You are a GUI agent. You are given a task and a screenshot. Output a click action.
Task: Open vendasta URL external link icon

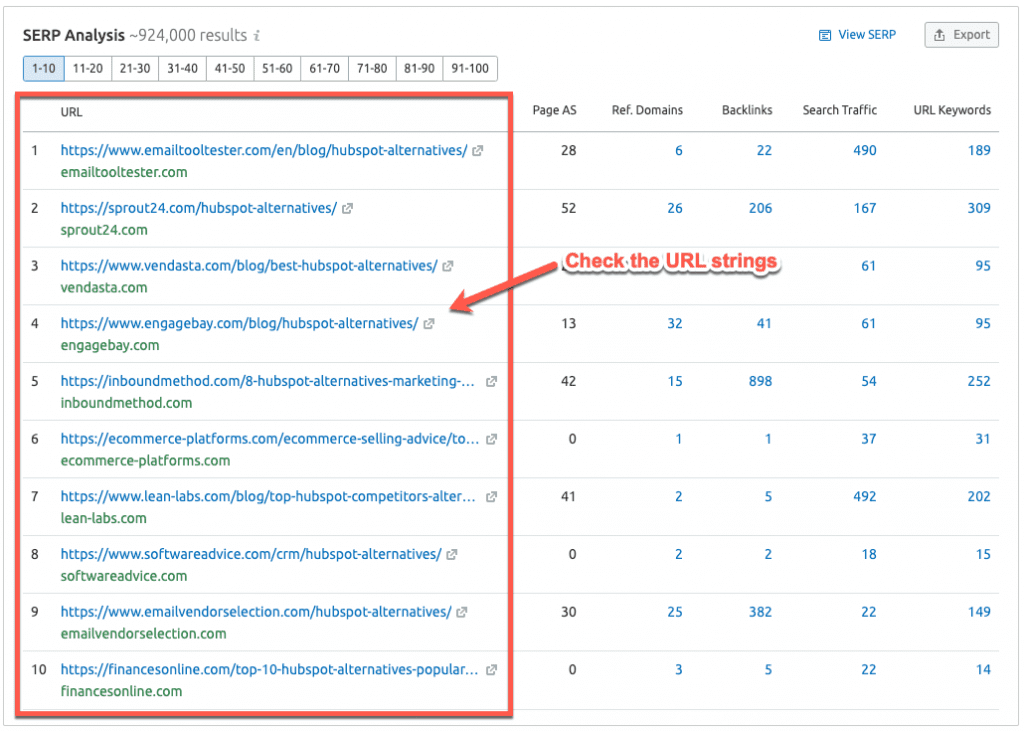[x=448, y=266]
